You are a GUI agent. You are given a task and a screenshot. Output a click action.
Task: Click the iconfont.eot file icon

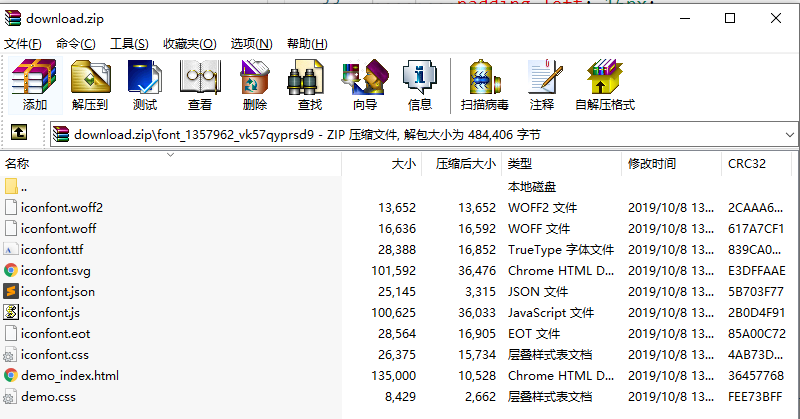[11, 333]
